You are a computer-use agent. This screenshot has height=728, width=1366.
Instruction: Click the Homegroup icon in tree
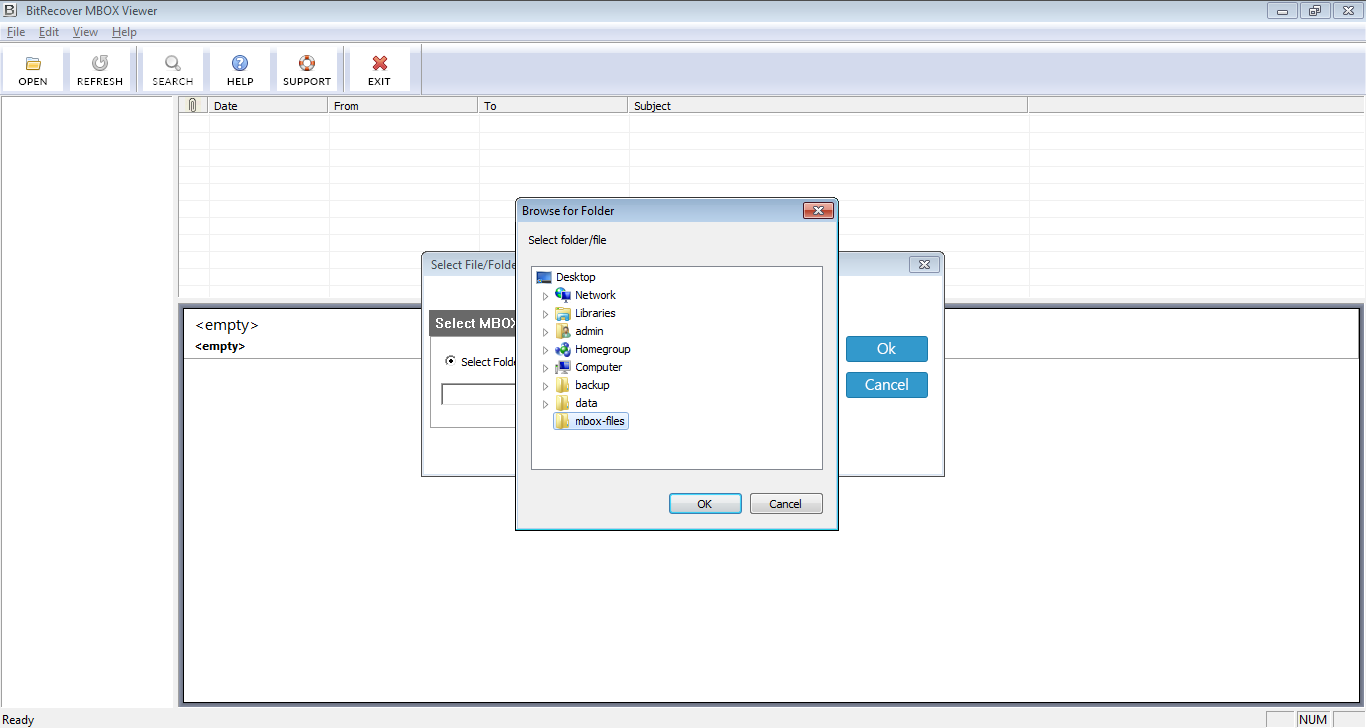[563, 349]
